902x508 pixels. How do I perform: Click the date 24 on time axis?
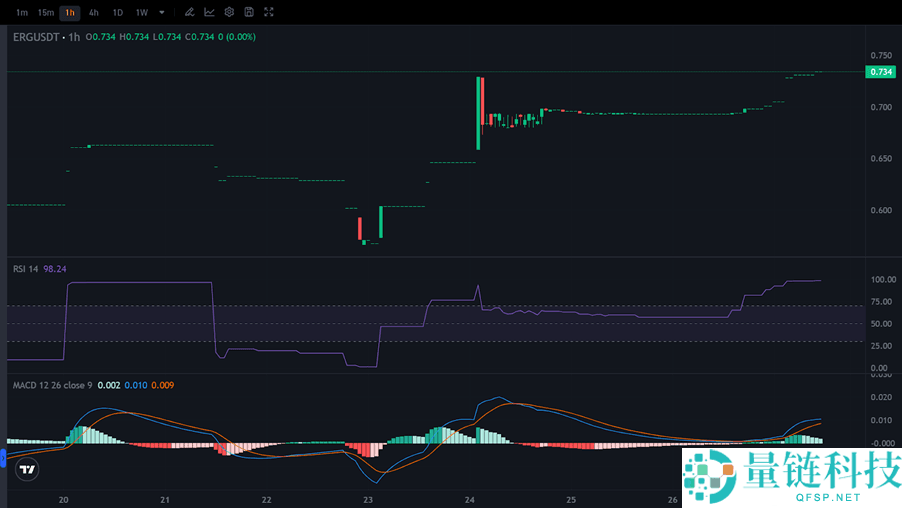click(470, 498)
